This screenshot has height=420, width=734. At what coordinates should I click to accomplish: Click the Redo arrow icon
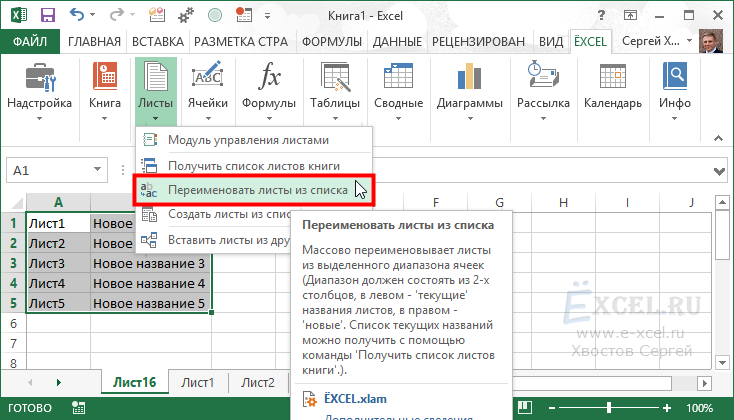click(116, 15)
